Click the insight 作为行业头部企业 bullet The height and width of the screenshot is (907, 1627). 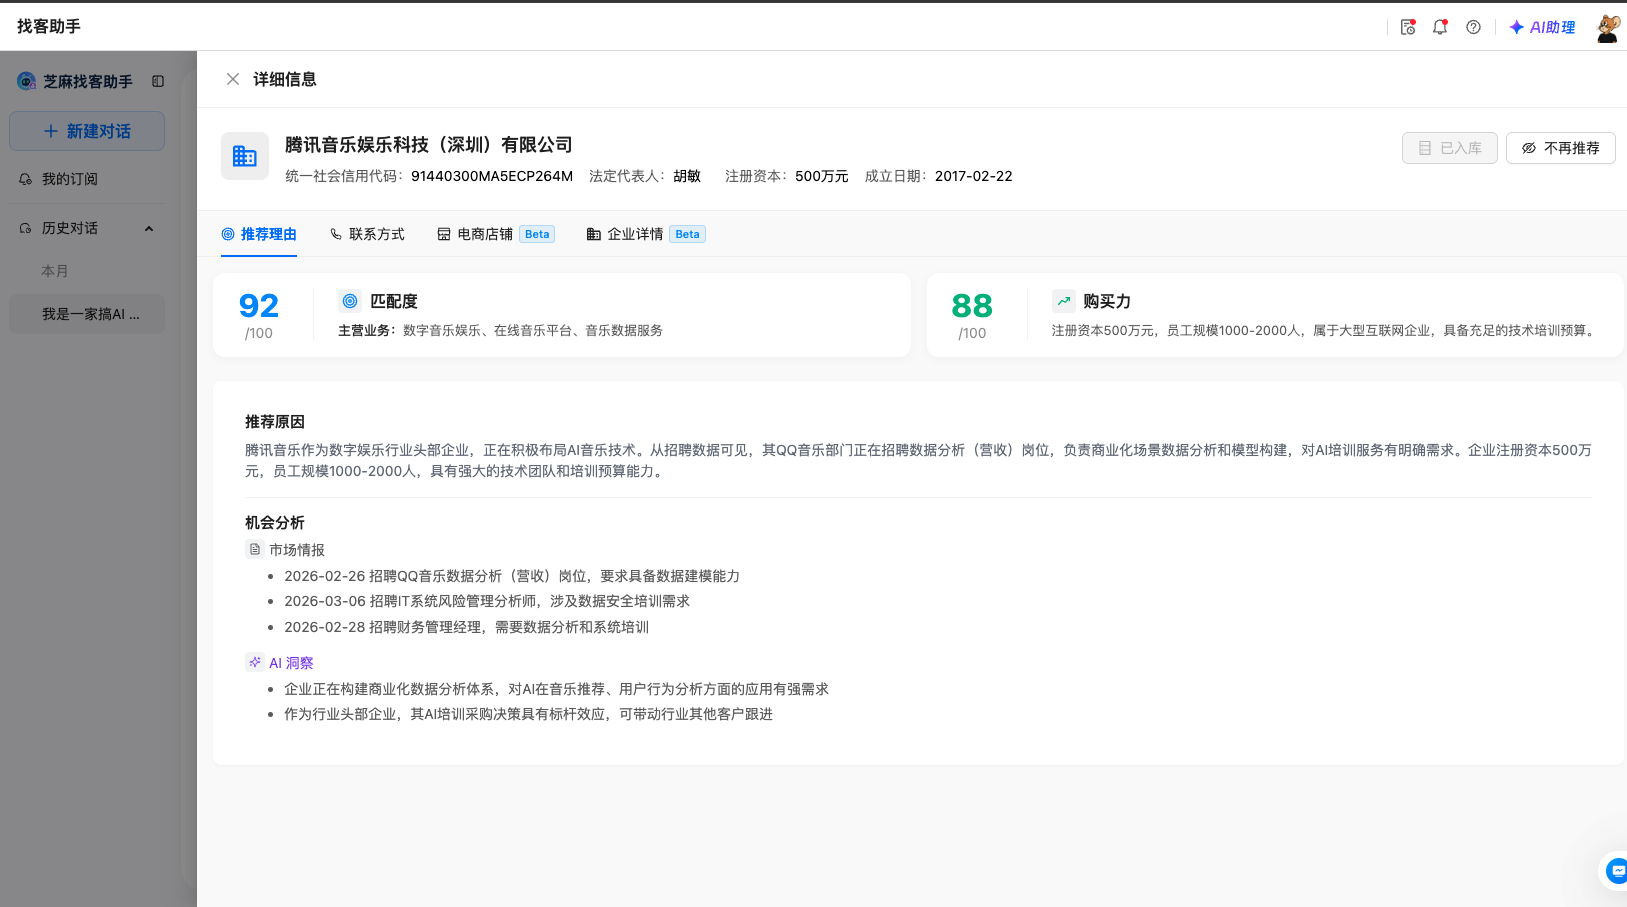pyautogui.click(x=528, y=714)
